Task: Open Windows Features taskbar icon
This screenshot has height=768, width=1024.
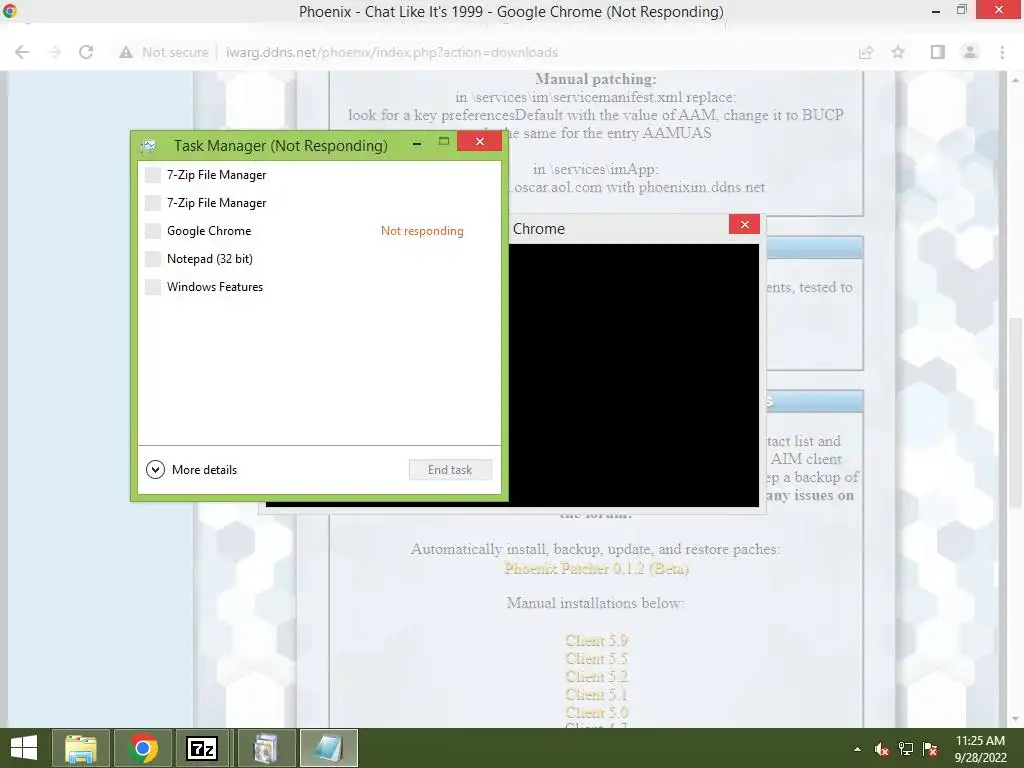Action: 266,748
